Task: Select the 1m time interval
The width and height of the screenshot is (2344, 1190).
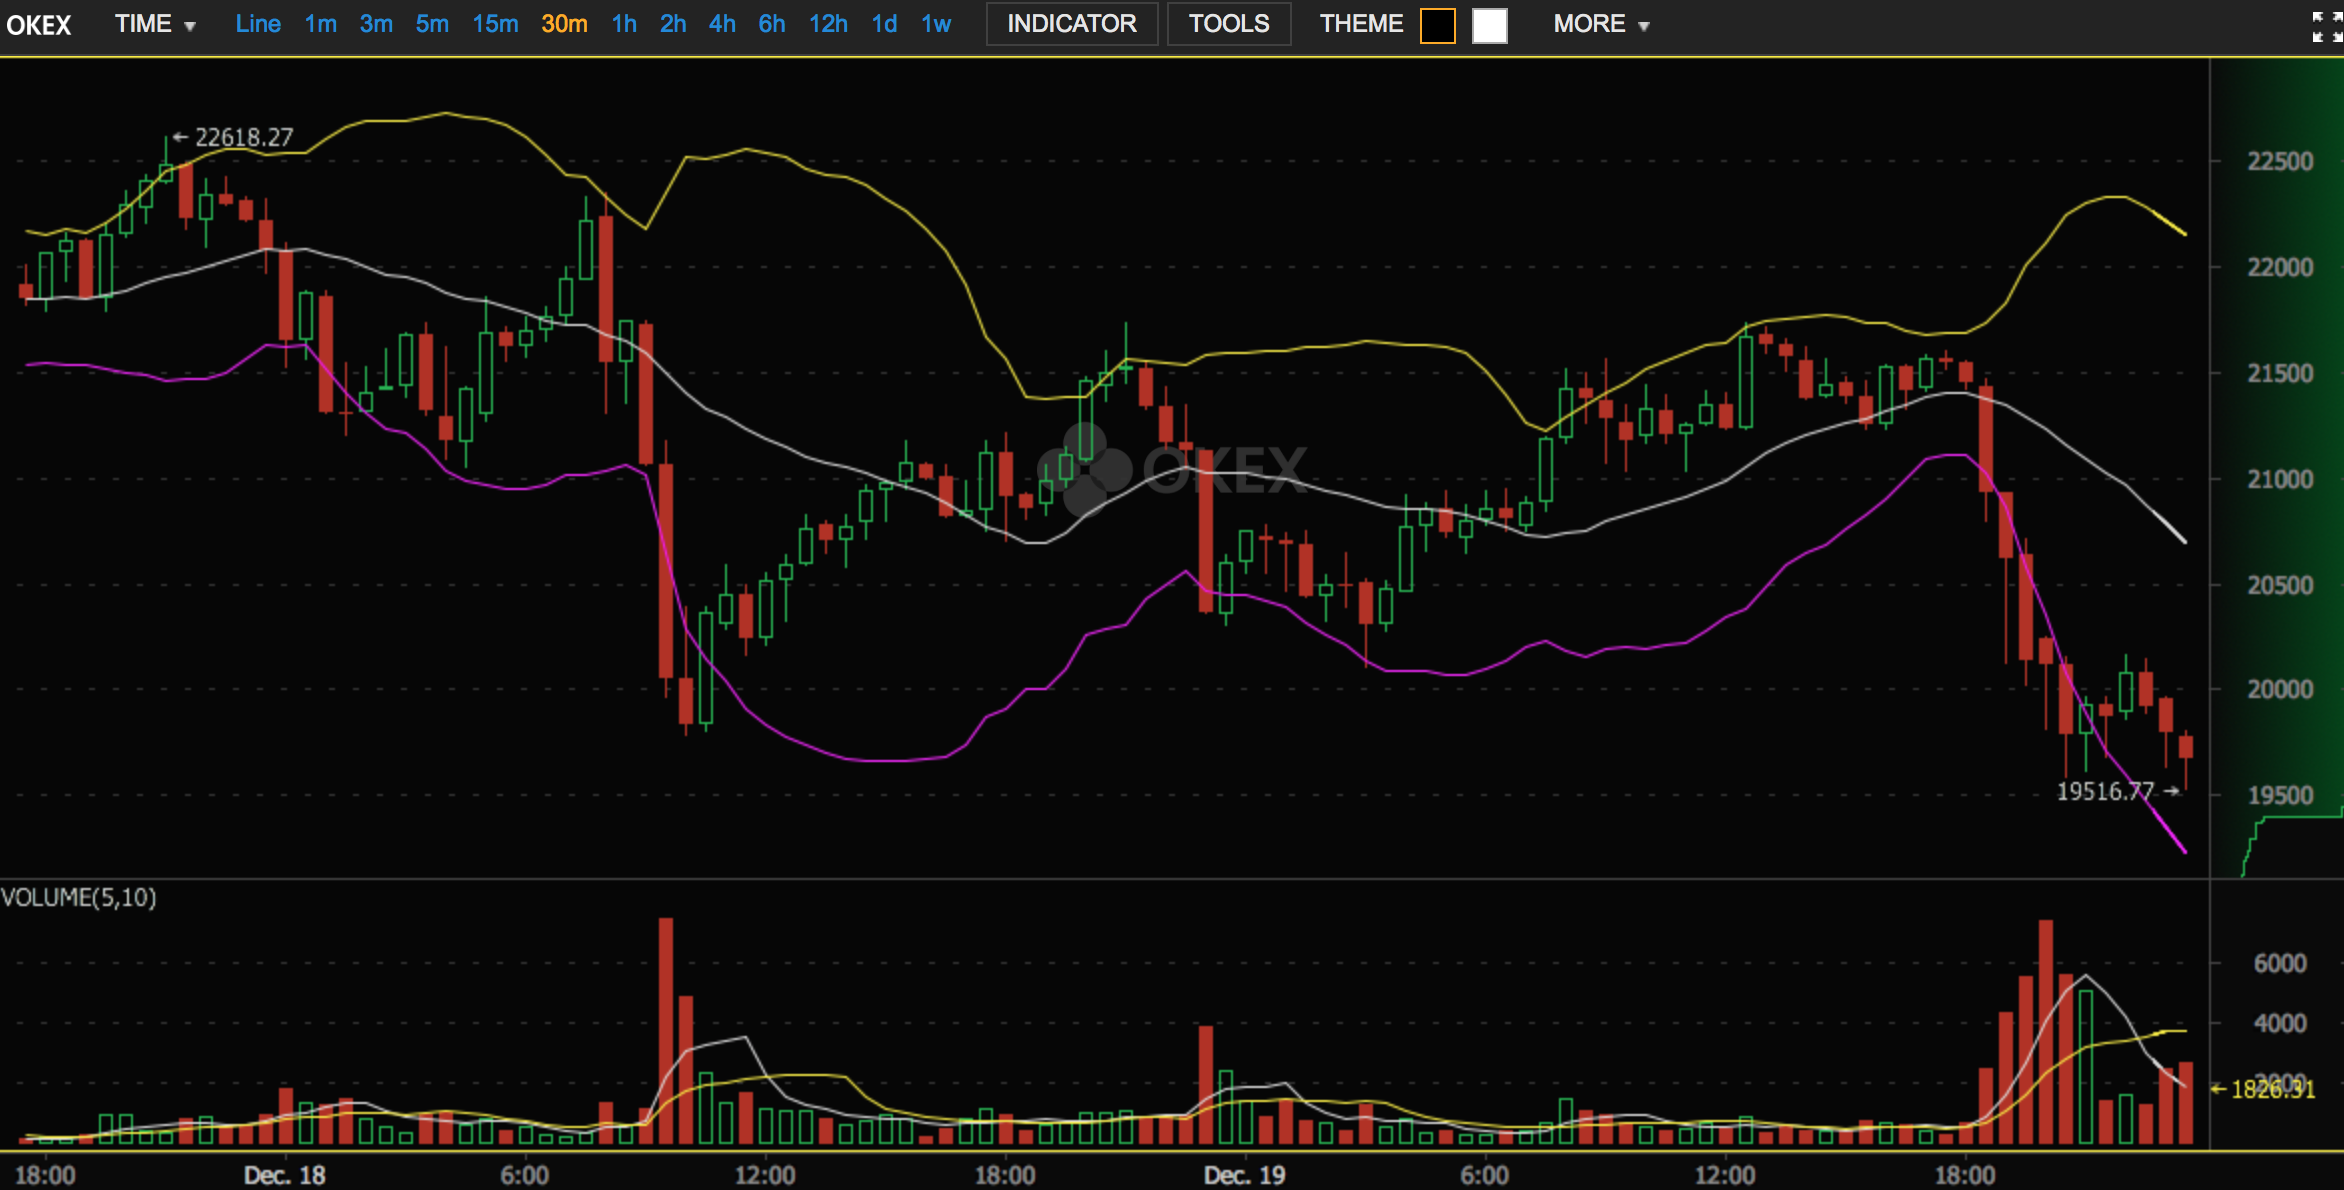Action: (x=320, y=24)
